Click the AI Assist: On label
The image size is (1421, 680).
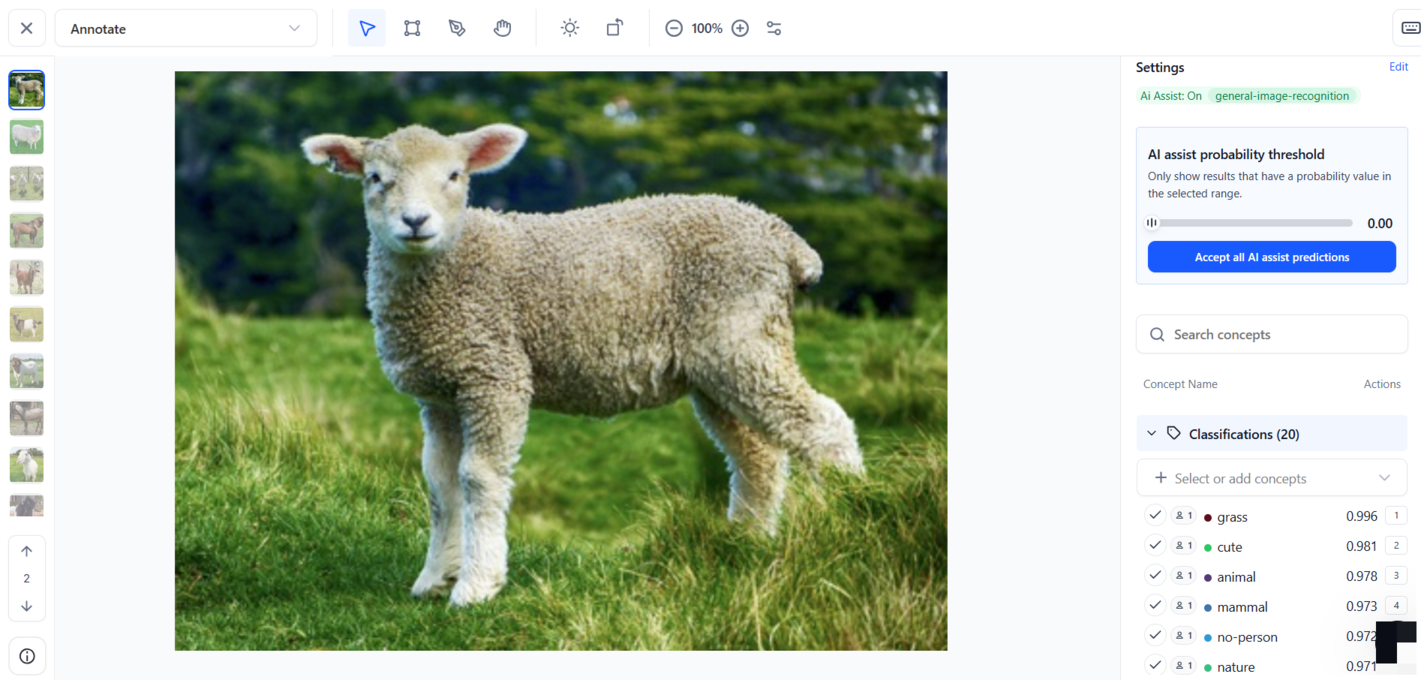(x=1171, y=96)
